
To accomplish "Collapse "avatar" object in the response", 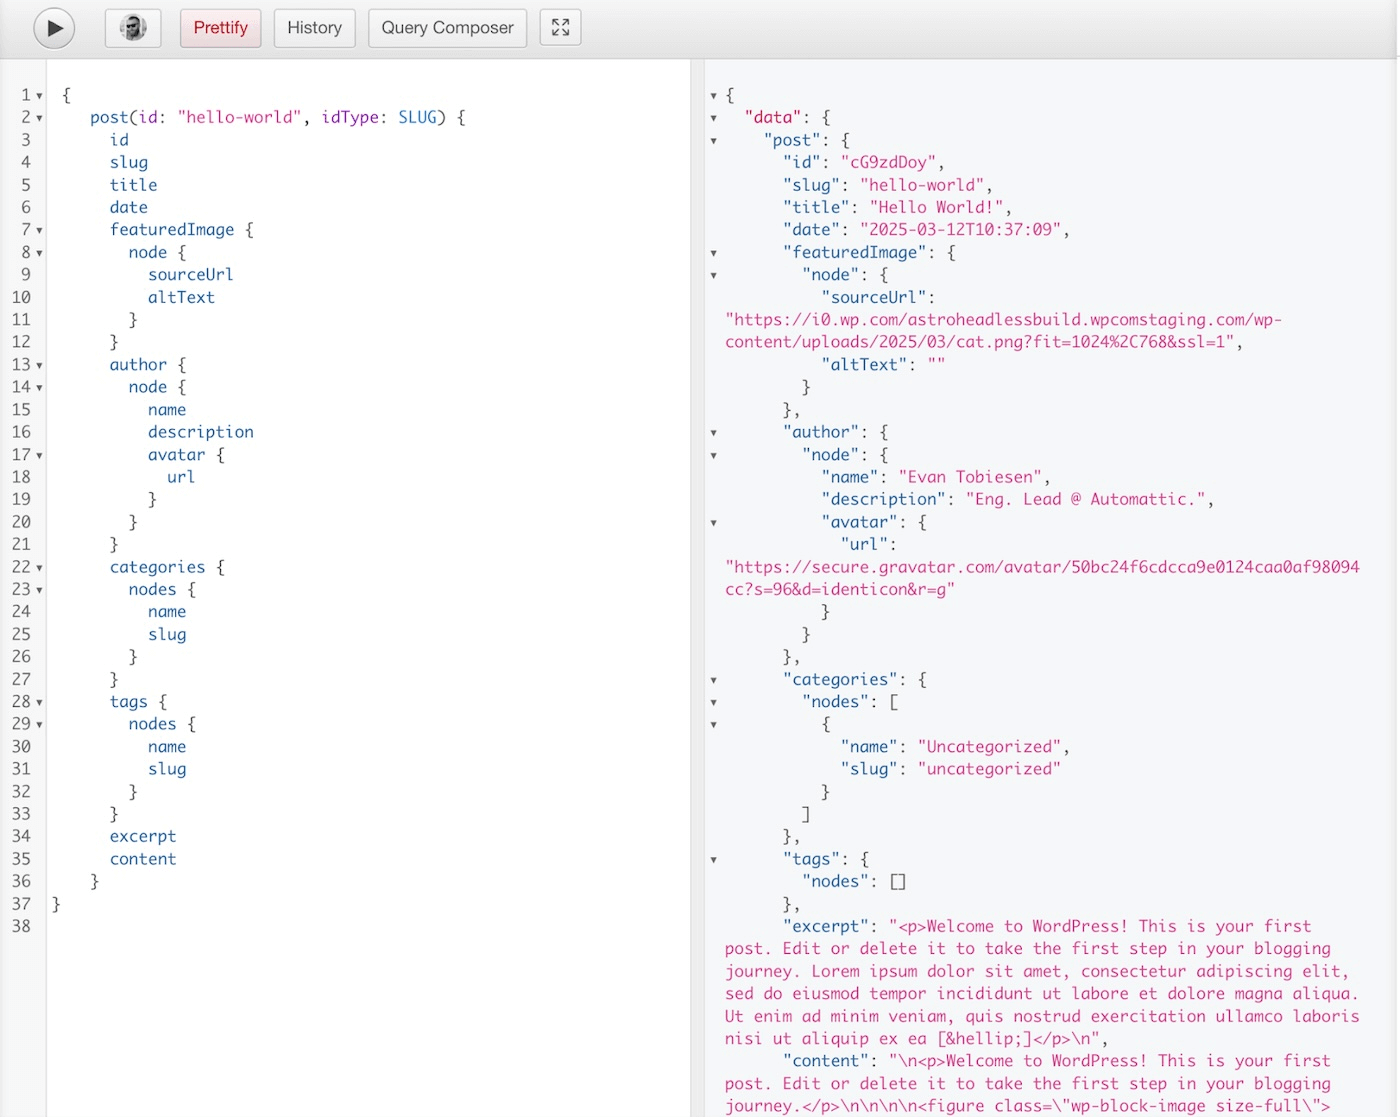I will [x=714, y=523].
